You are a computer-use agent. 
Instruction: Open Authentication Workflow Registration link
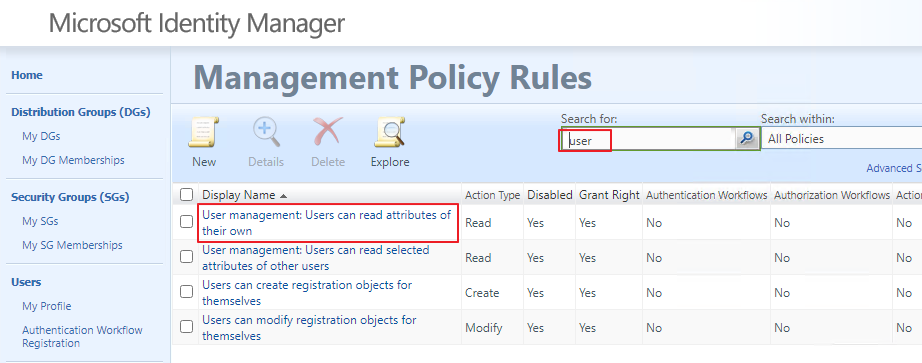82,337
